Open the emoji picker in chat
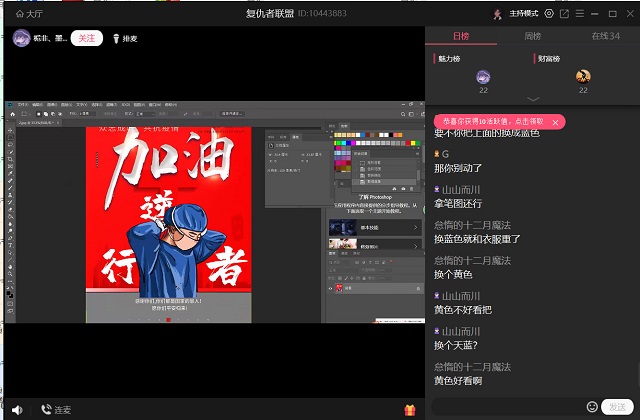 592,407
